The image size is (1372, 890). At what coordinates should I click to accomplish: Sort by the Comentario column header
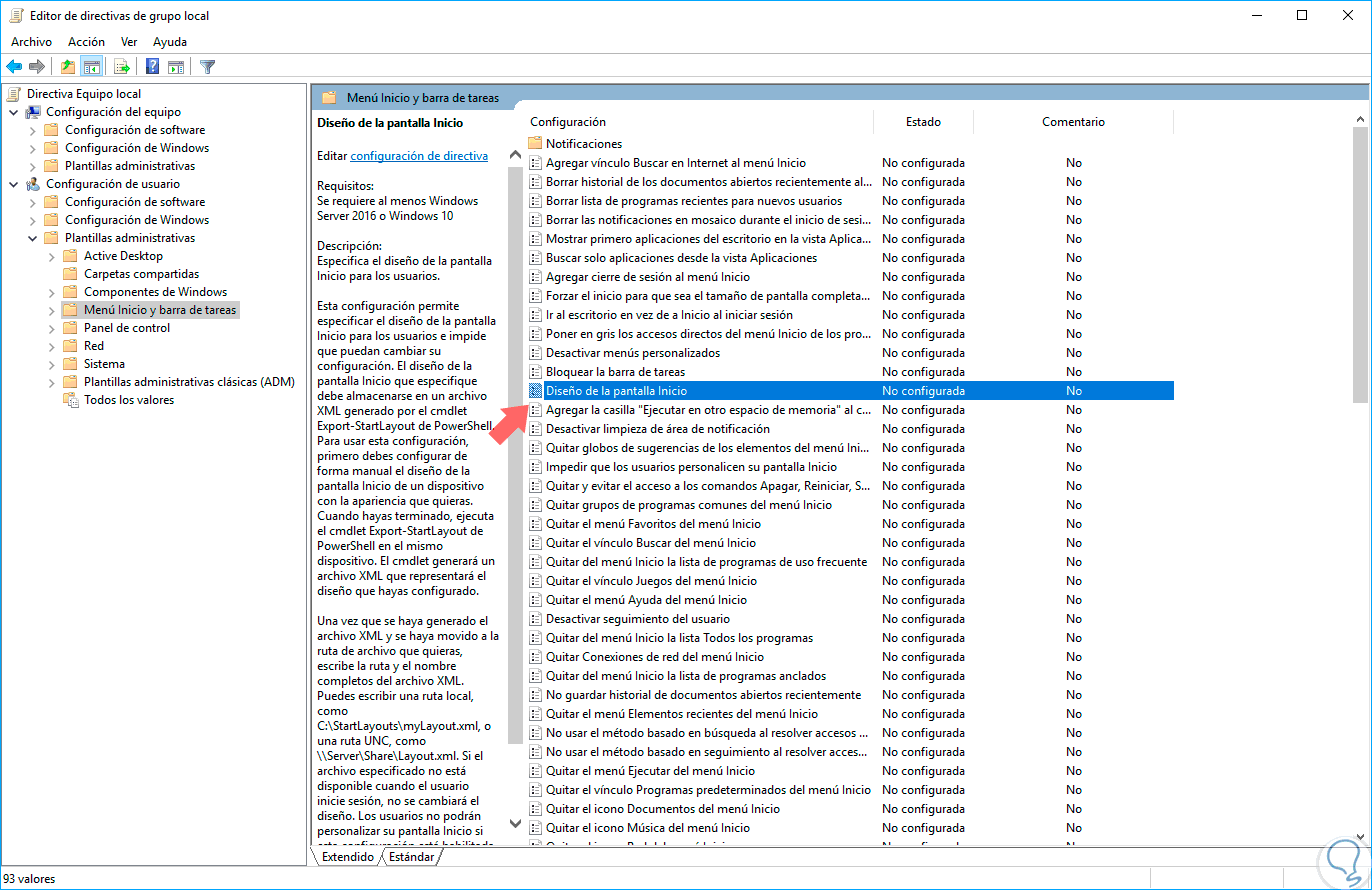[x=1073, y=122]
